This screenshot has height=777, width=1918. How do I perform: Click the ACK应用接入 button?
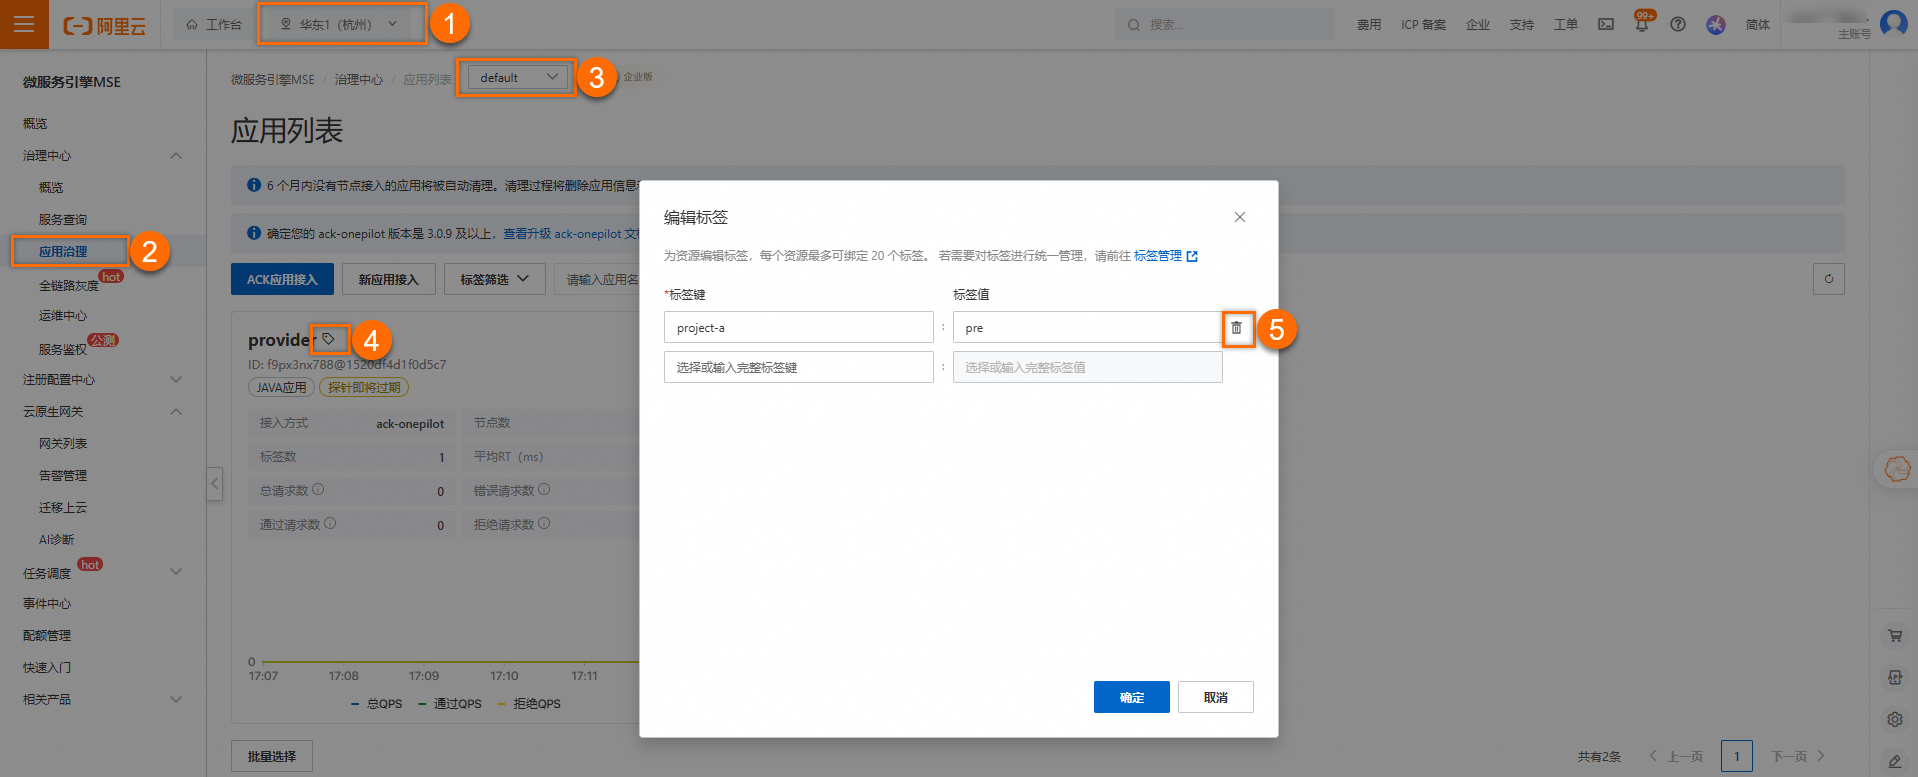[282, 279]
